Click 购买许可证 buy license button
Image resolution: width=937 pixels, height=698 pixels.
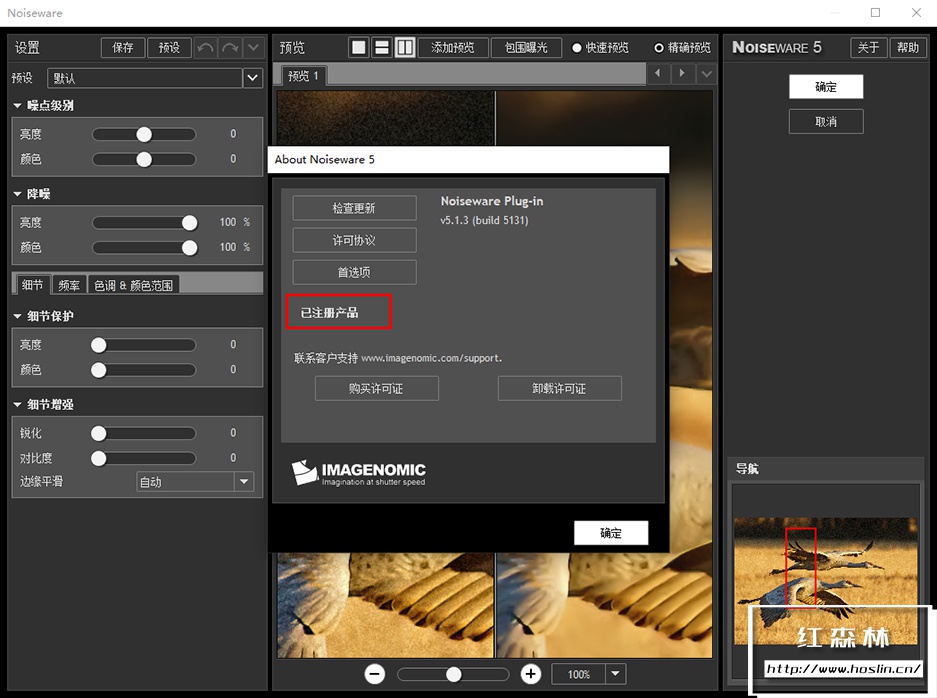click(x=376, y=388)
